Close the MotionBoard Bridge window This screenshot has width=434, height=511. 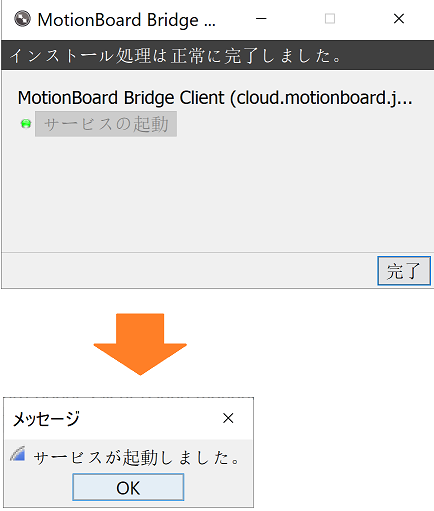point(399,19)
